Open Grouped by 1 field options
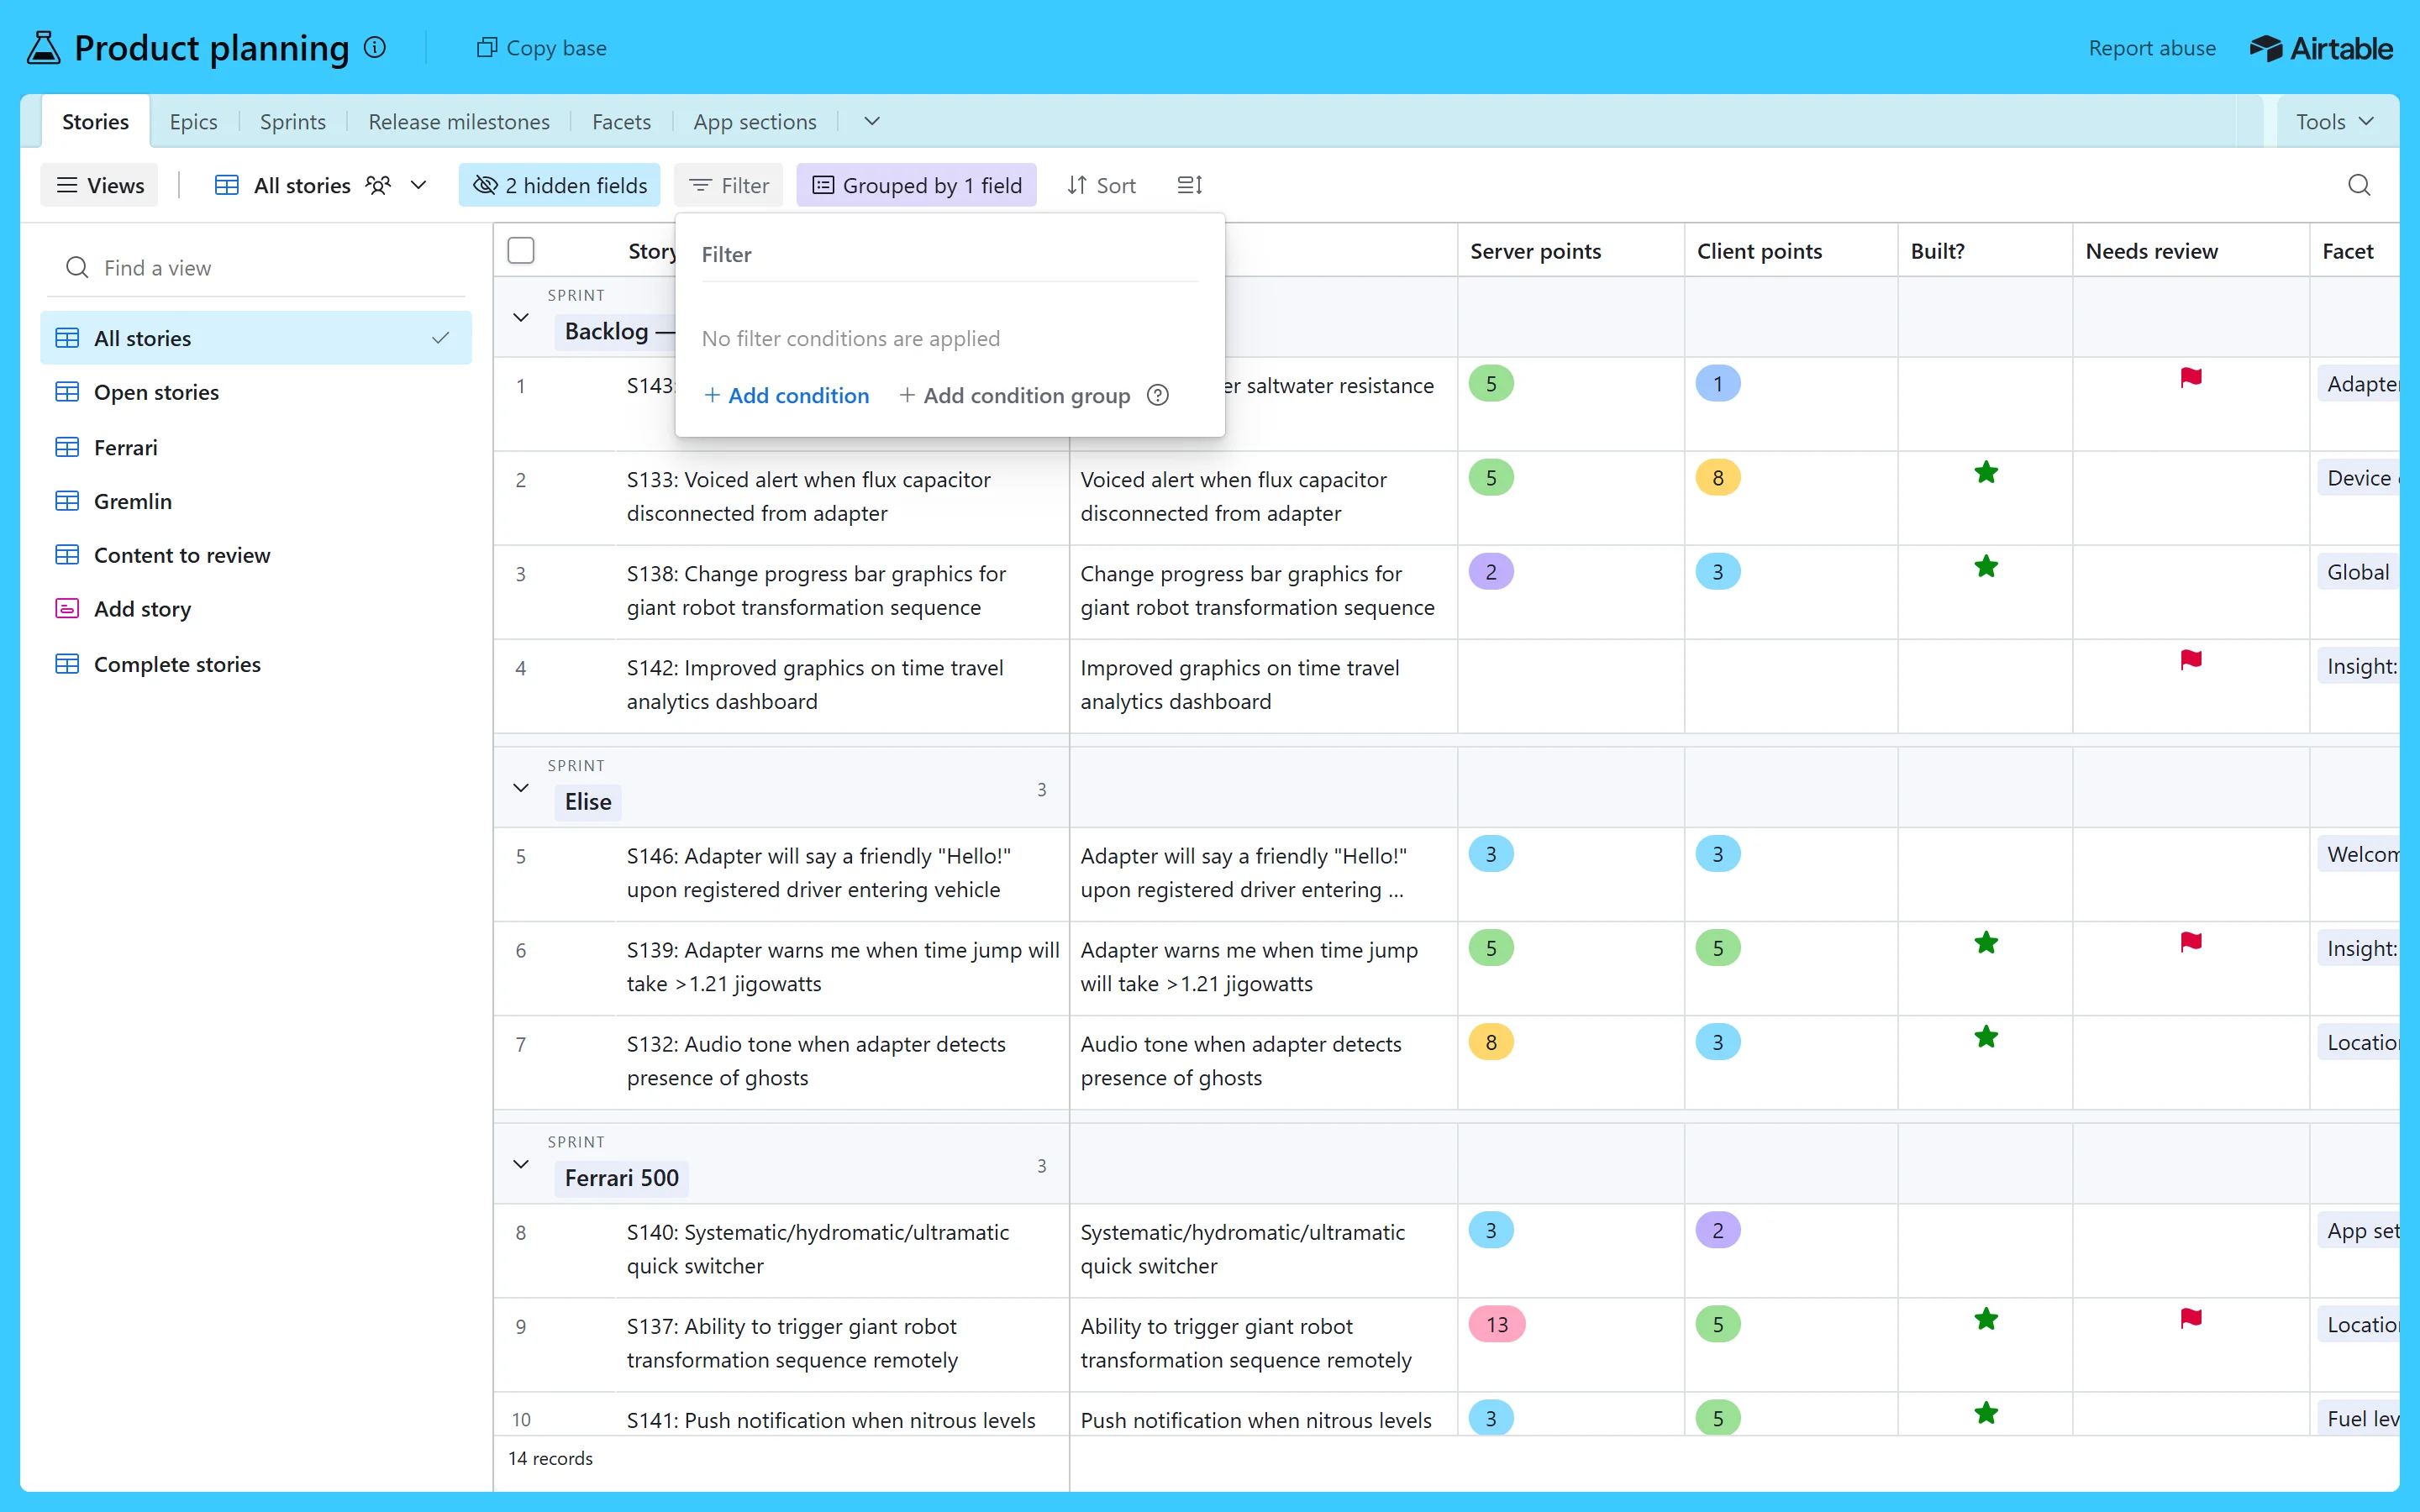Image resolution: width=2420 pixels, height=1512 pixels. pyautogui.click(x=916, y=185)
